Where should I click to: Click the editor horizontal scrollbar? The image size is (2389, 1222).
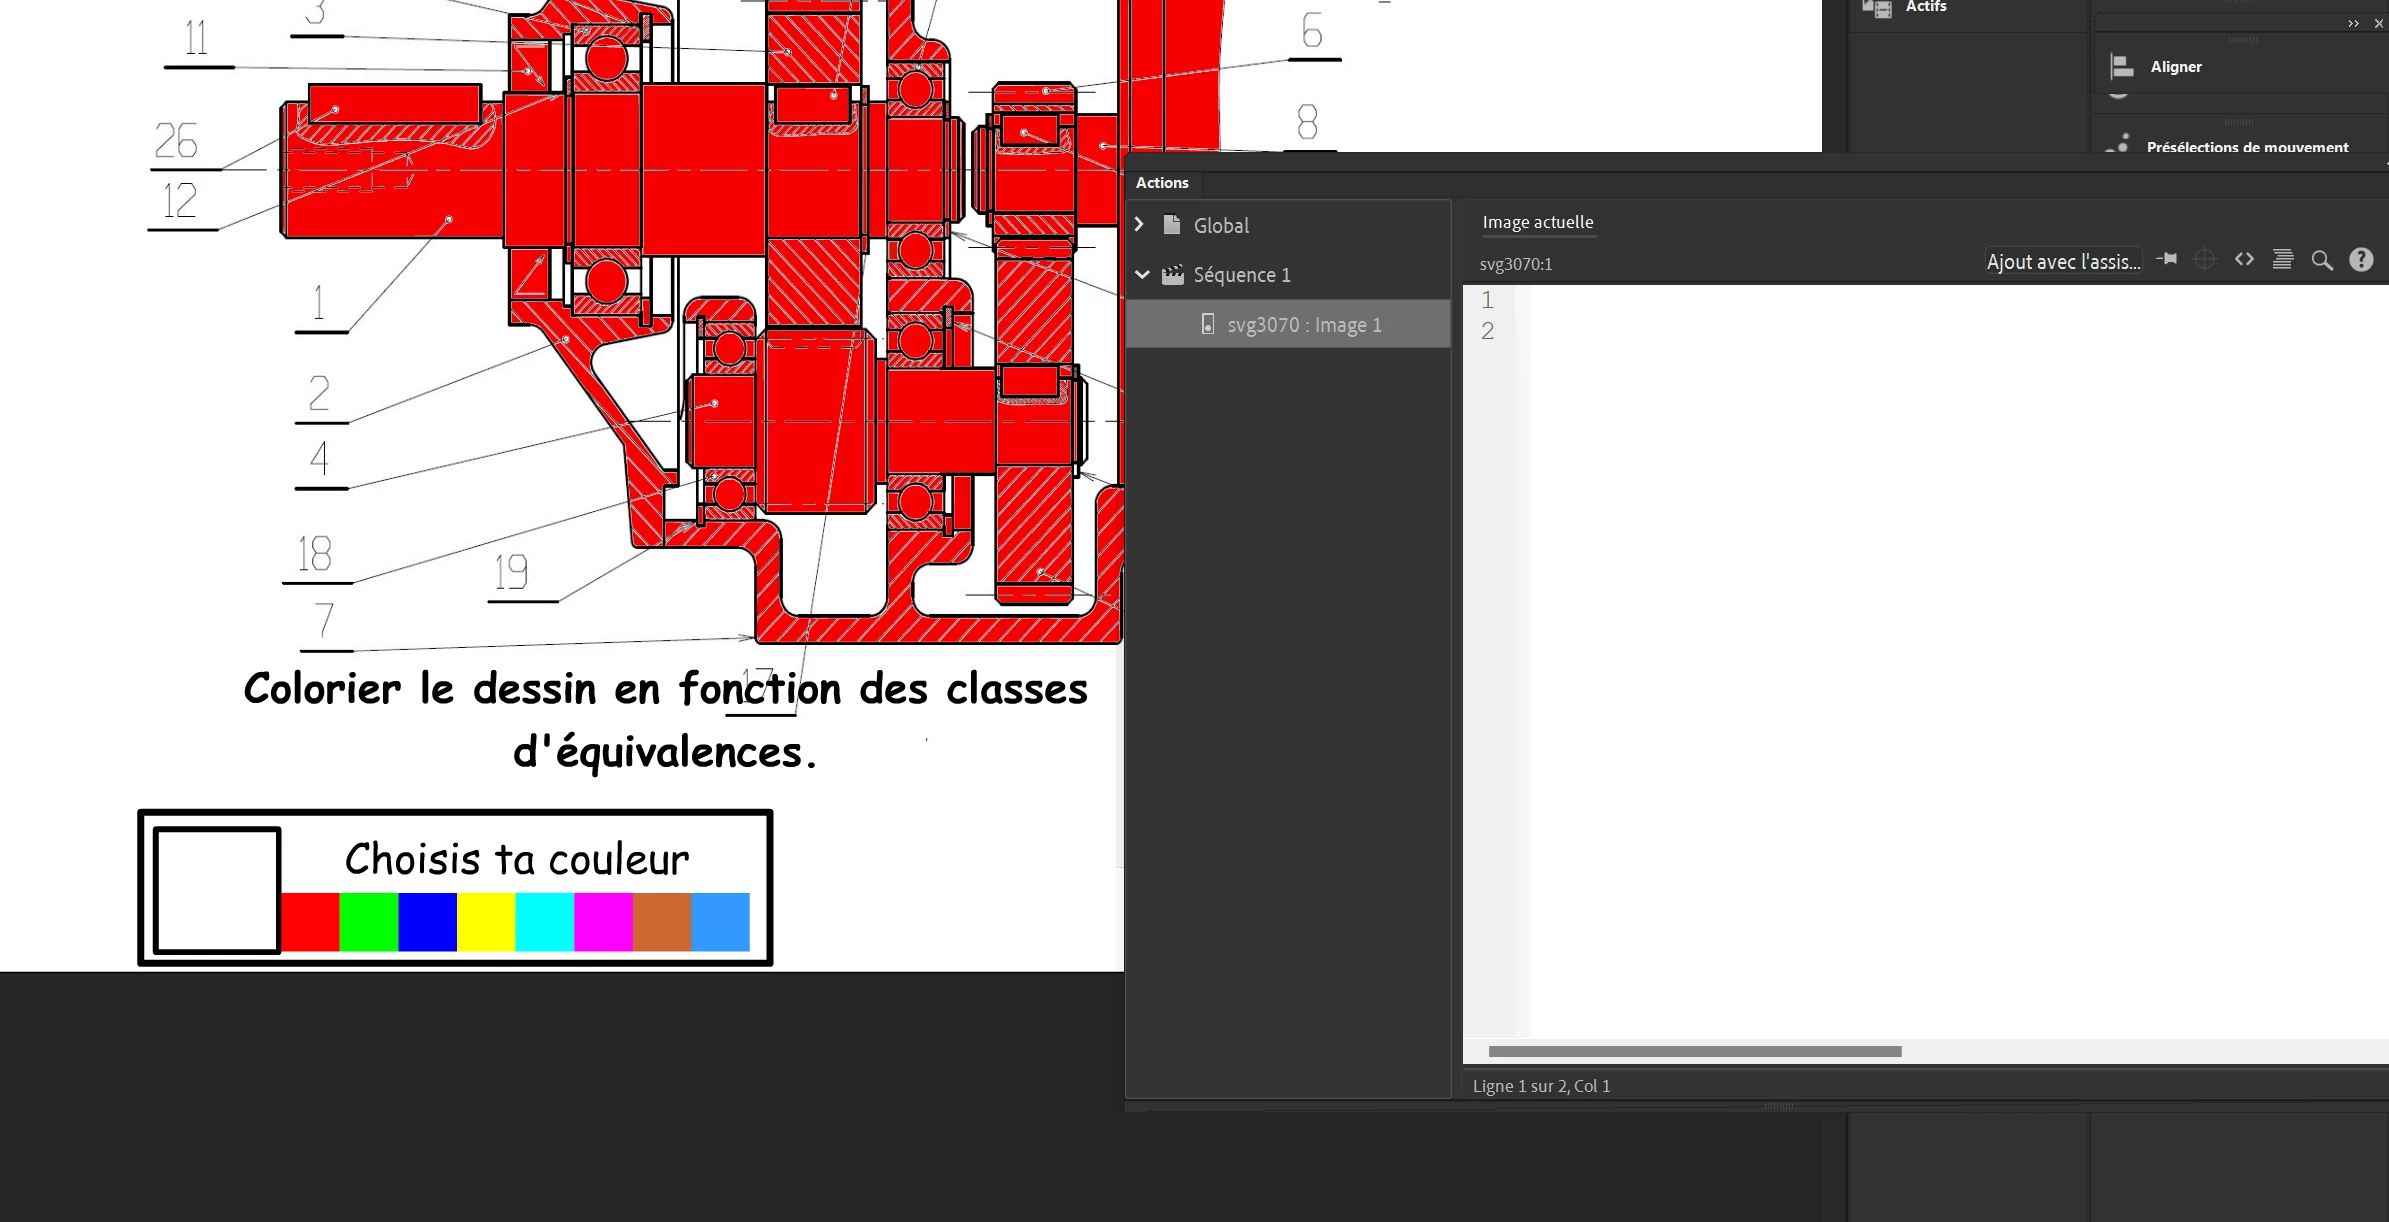click(x=1694, y=1052)
